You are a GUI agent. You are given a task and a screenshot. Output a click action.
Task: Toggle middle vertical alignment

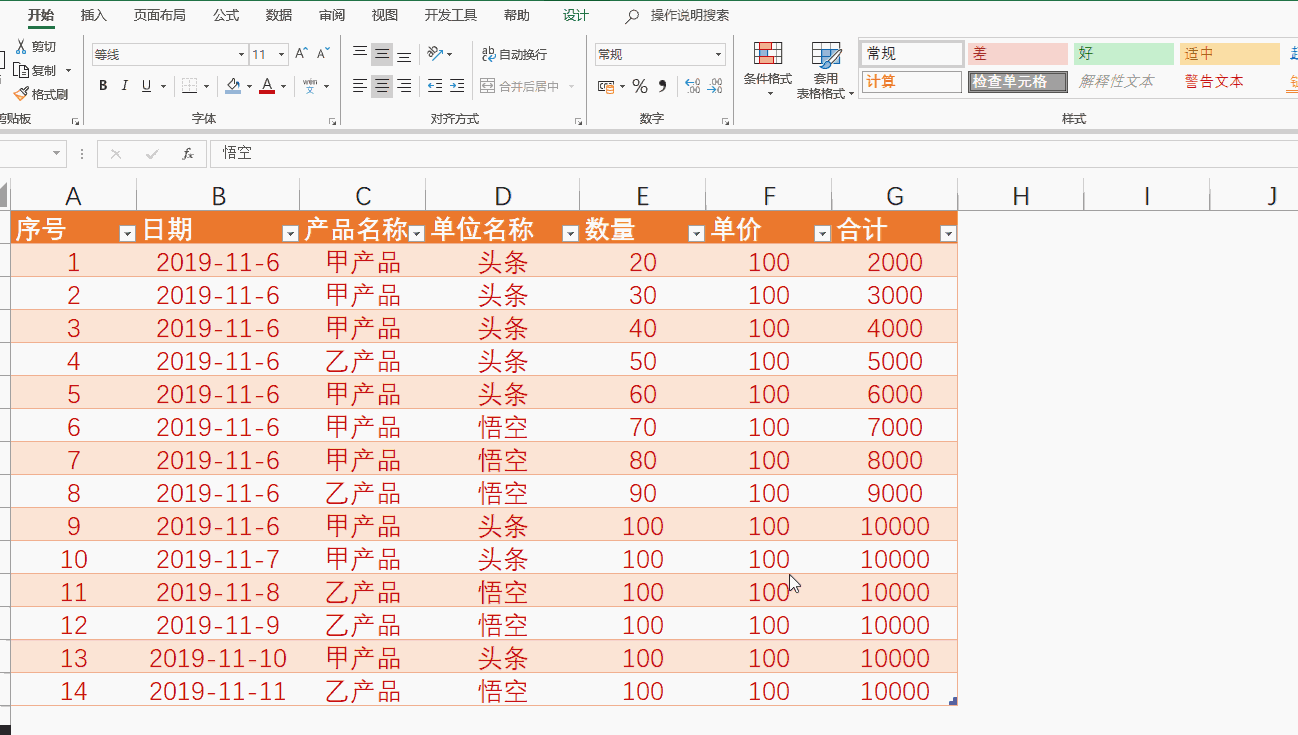tap(382, 54)
